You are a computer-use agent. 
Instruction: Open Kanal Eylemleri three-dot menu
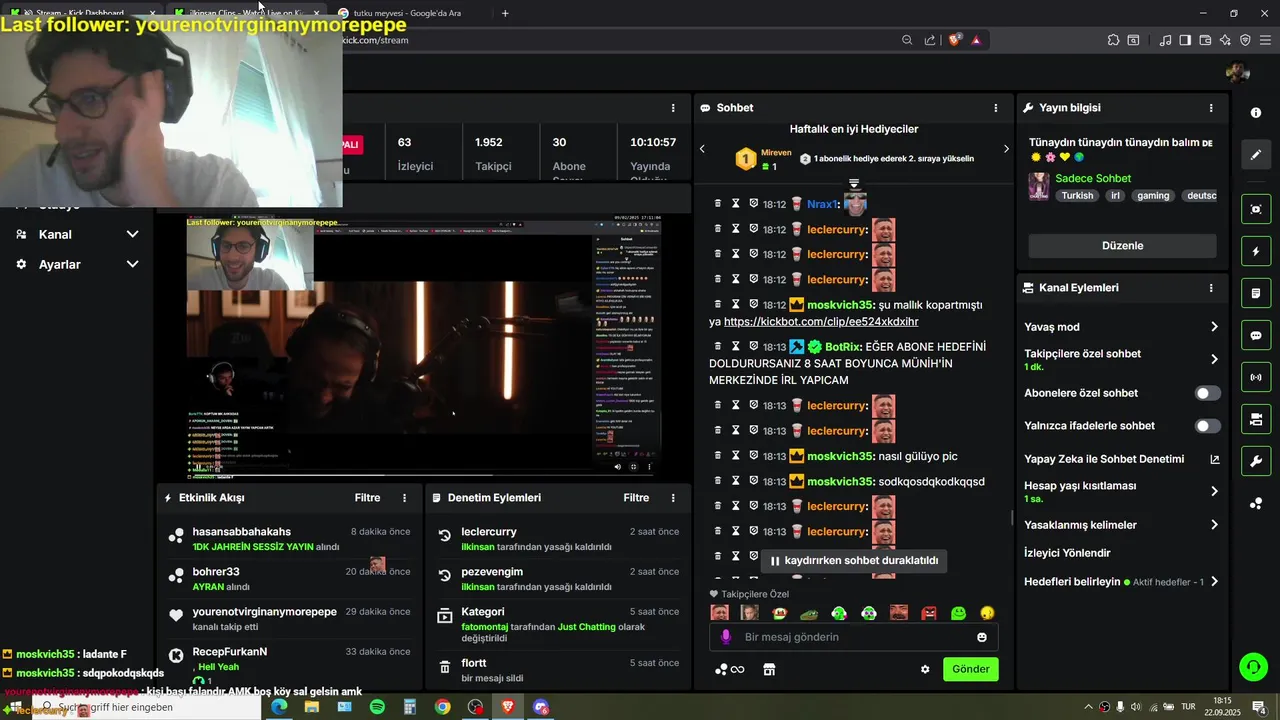(1211, 288)
